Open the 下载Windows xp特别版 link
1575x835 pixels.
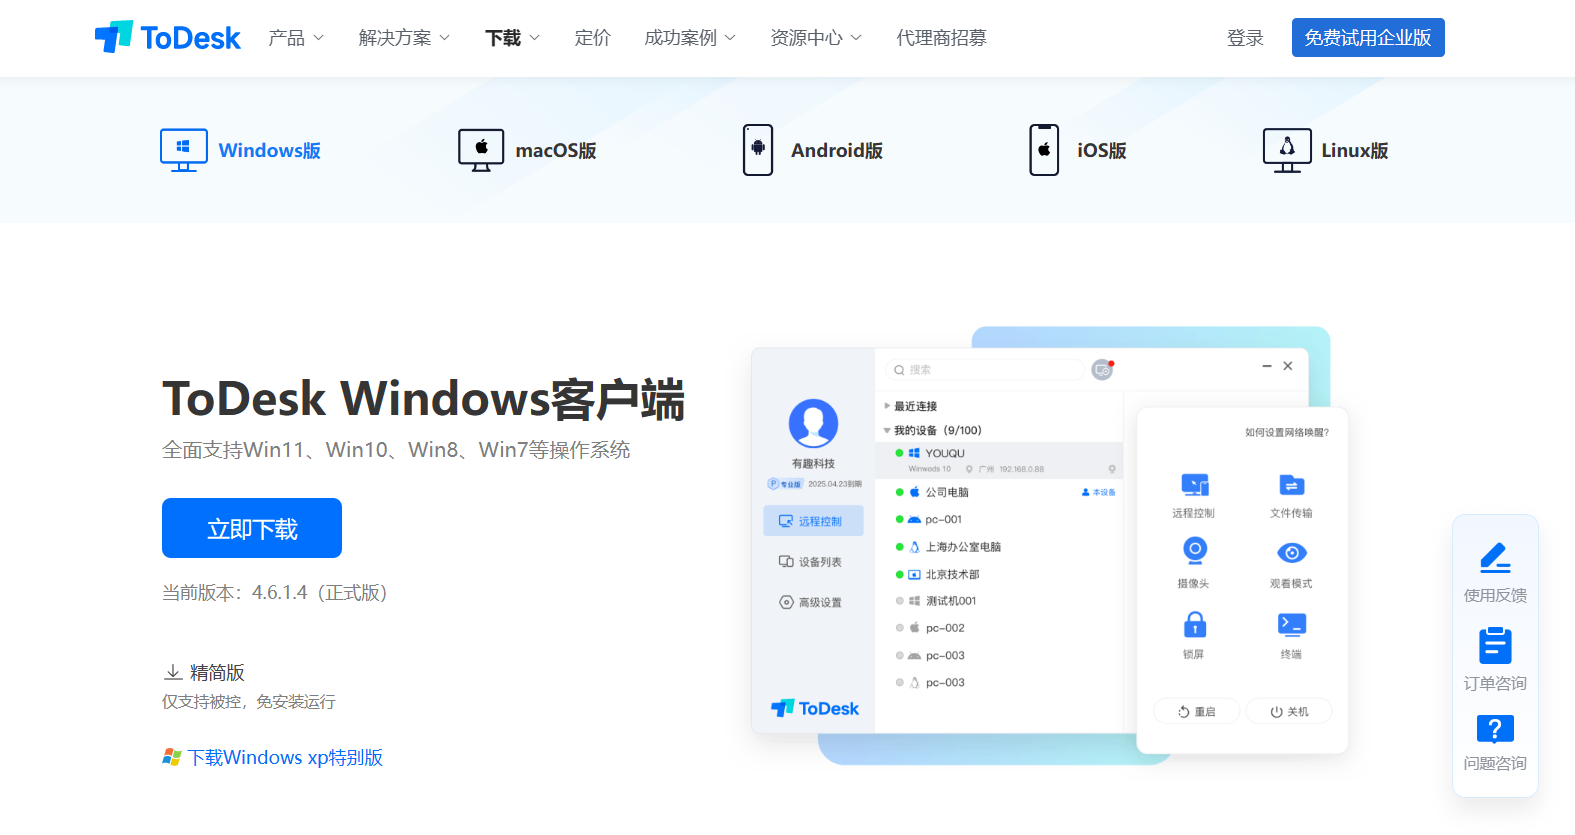pos(273,757)
